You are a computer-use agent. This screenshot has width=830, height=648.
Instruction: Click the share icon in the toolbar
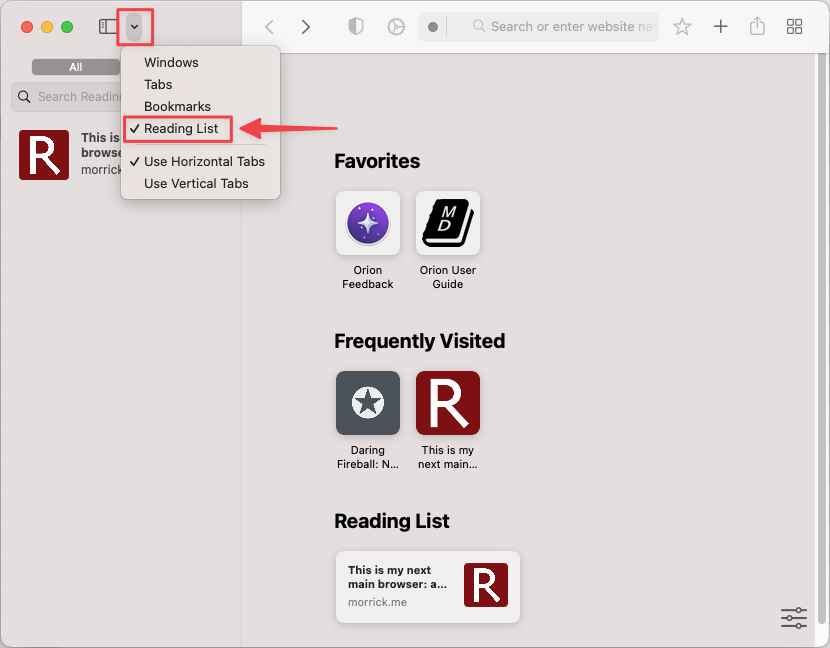click(757, 26)
